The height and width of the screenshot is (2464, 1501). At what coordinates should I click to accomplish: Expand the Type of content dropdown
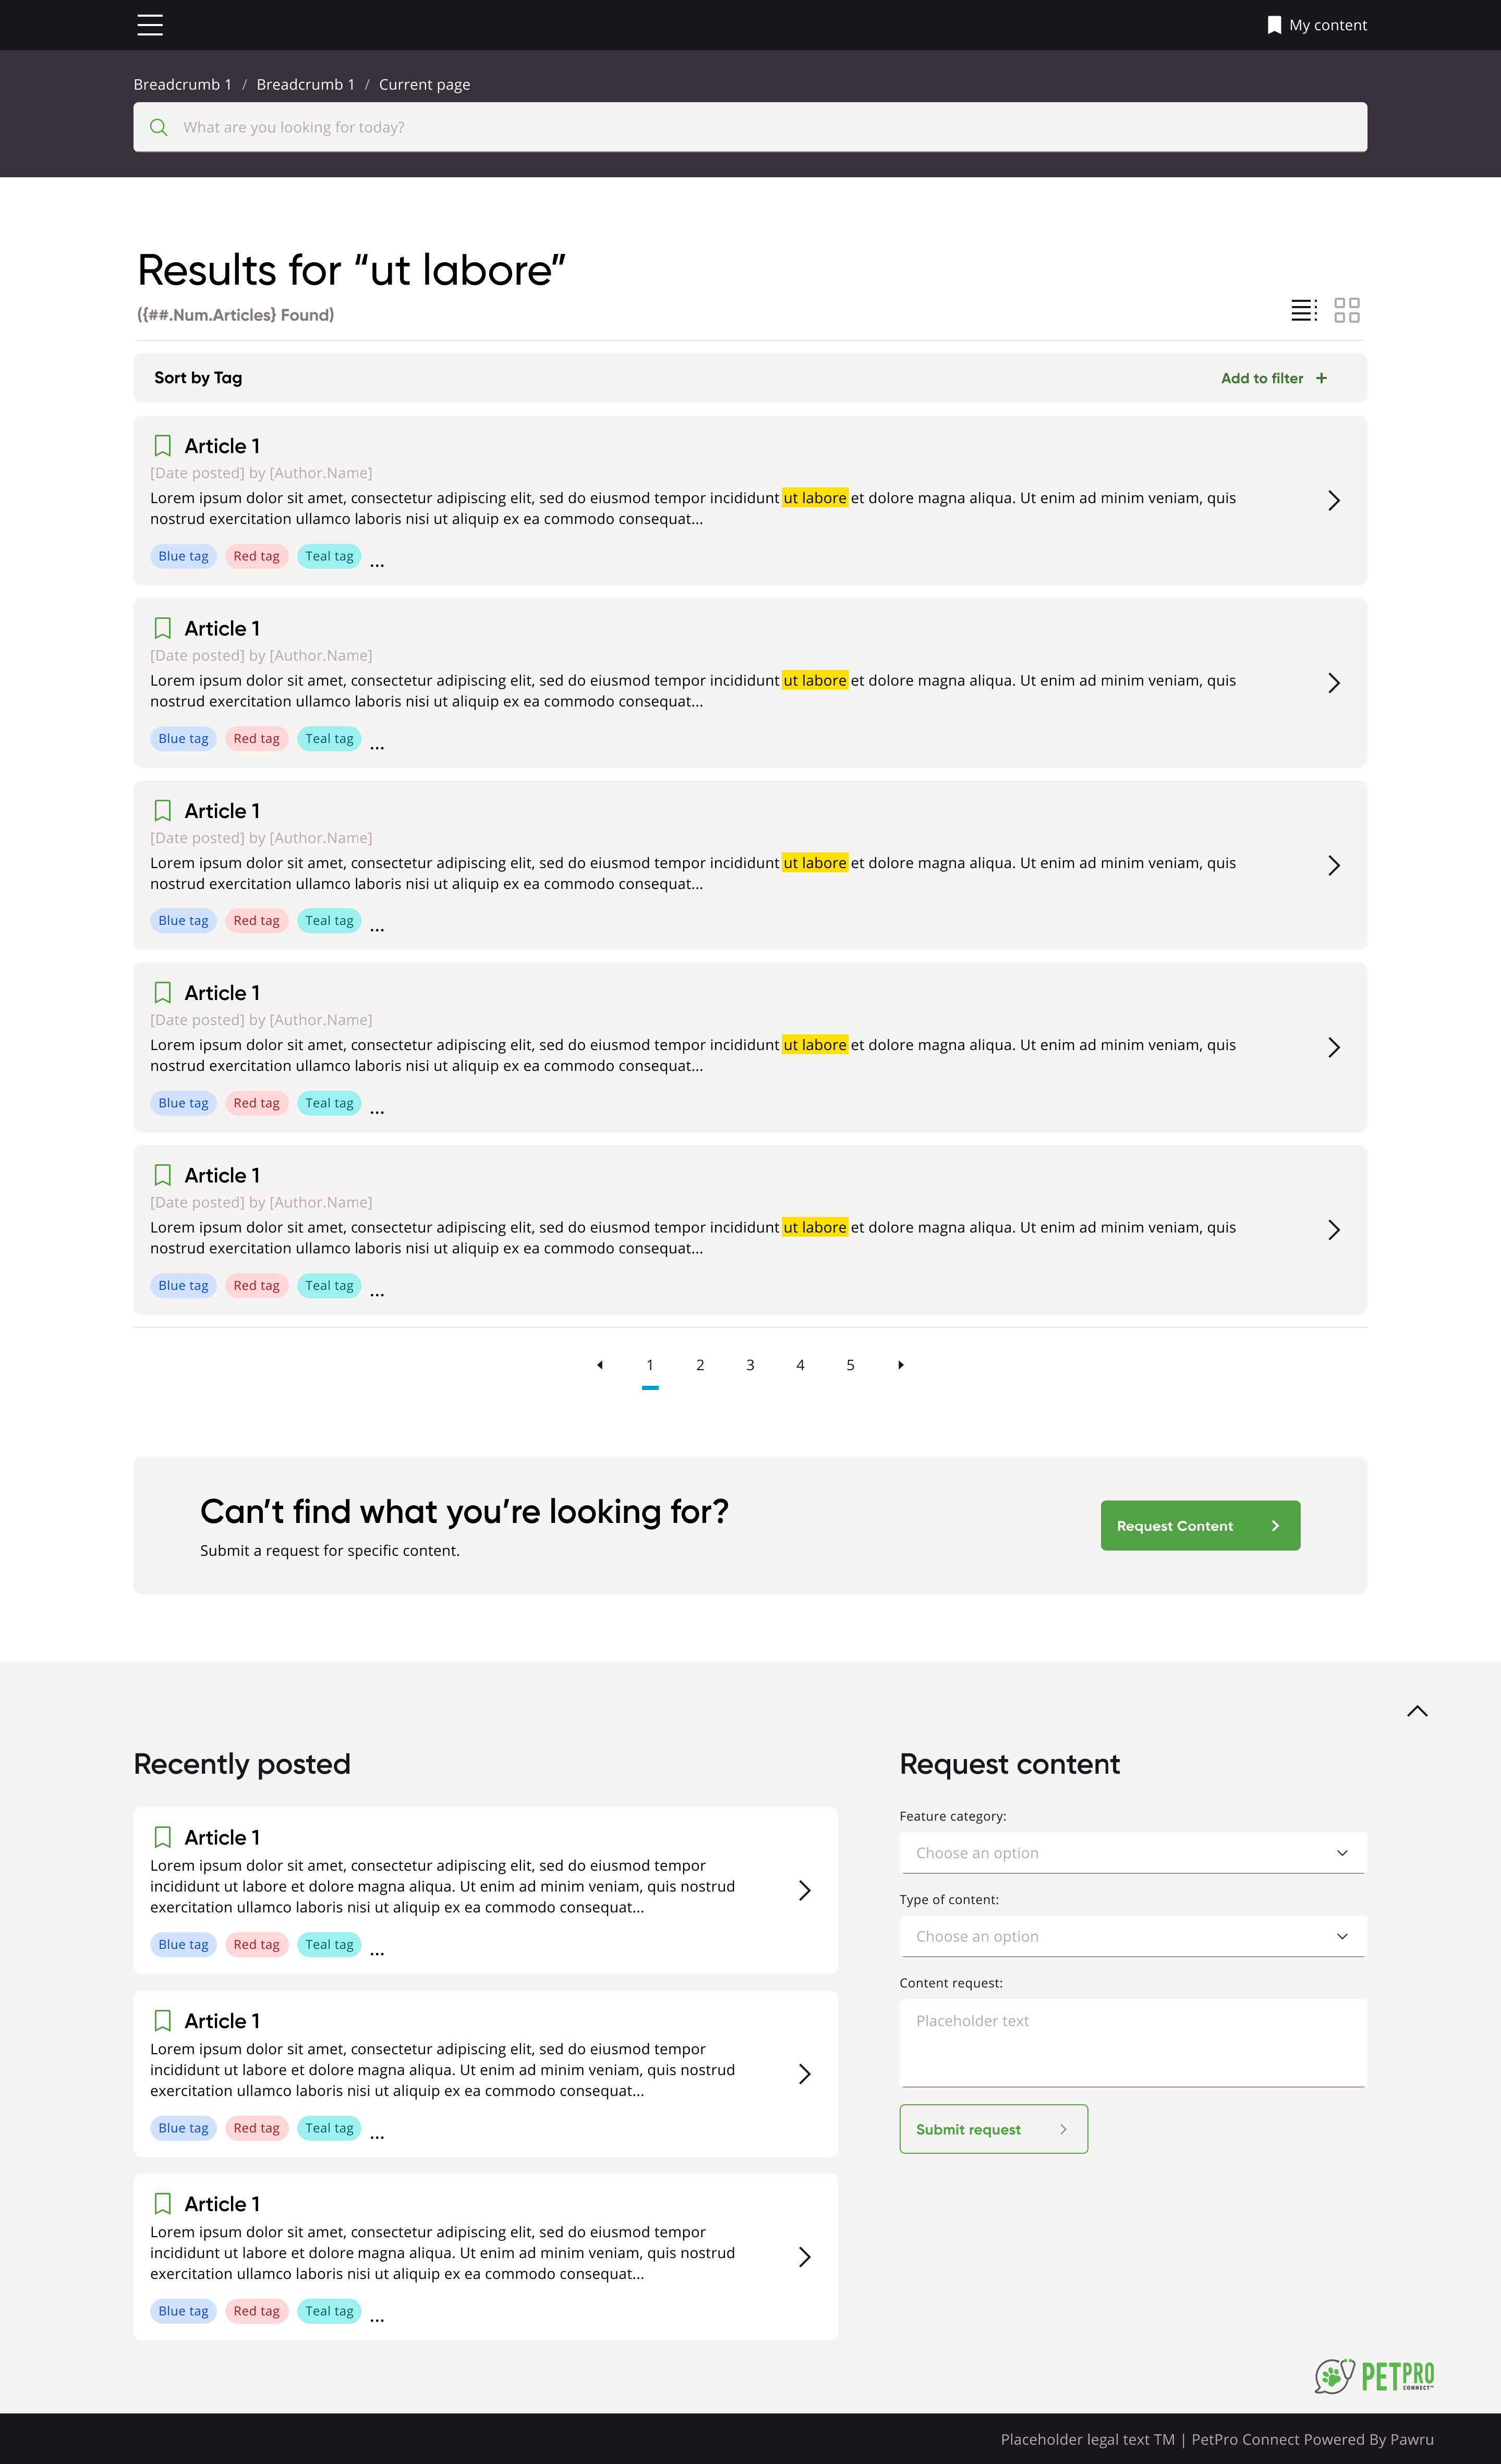click(x=1132, y=1936)
